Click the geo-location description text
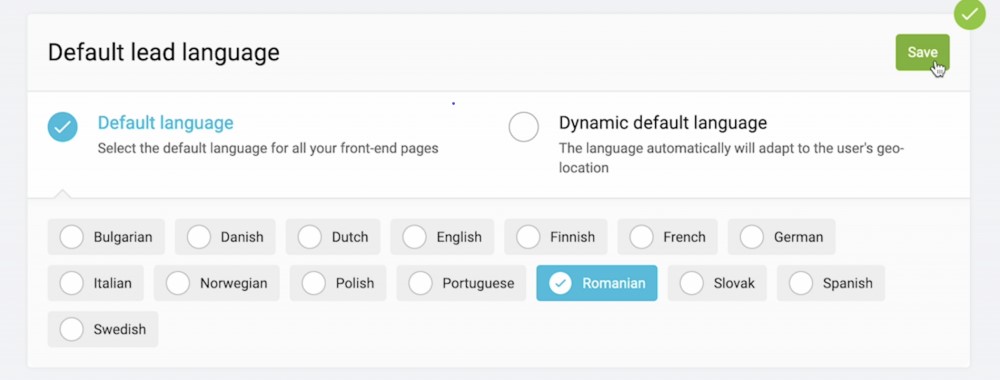1000x380 pixels. 731,158
